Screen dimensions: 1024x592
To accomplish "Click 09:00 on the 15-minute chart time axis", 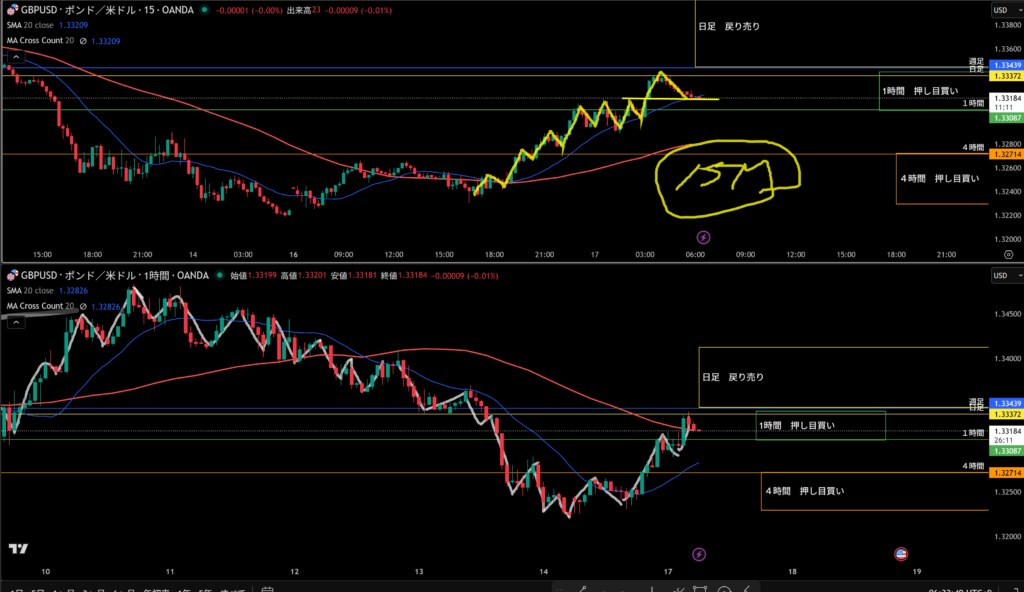I will pos(744,255).
